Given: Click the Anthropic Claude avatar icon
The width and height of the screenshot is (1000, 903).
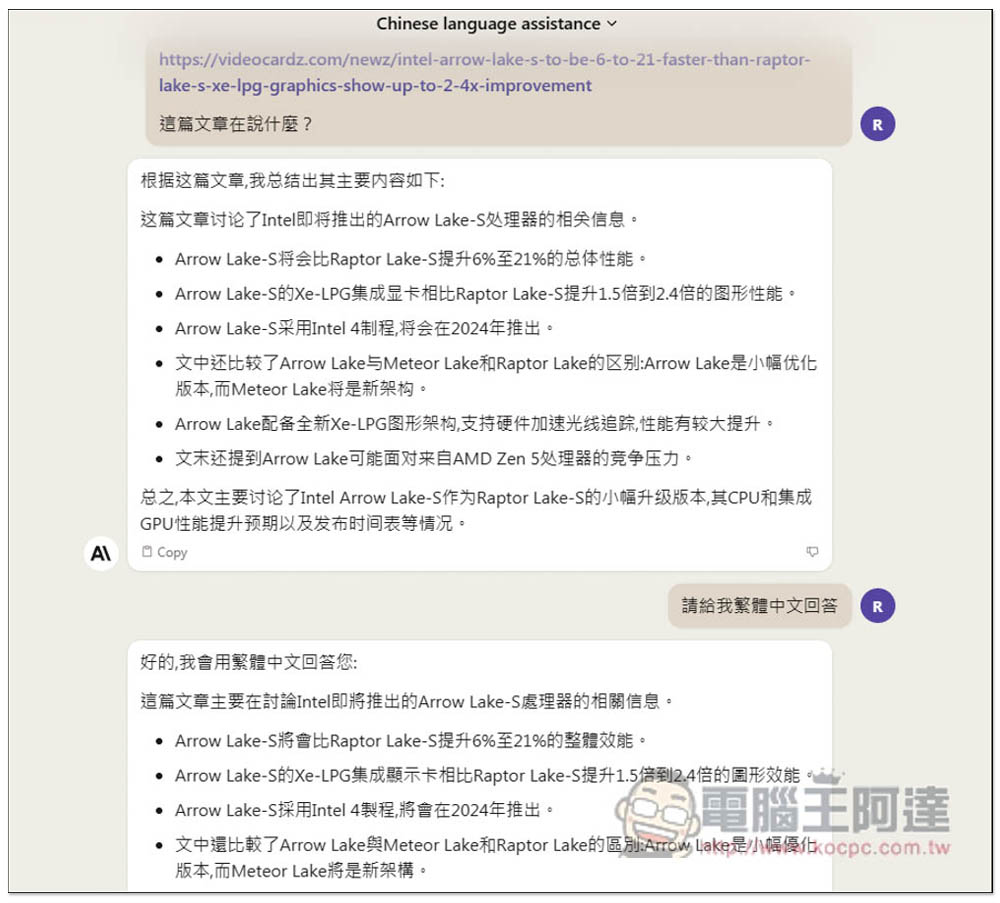Looking at the screenshot, I should coord(101,553).
